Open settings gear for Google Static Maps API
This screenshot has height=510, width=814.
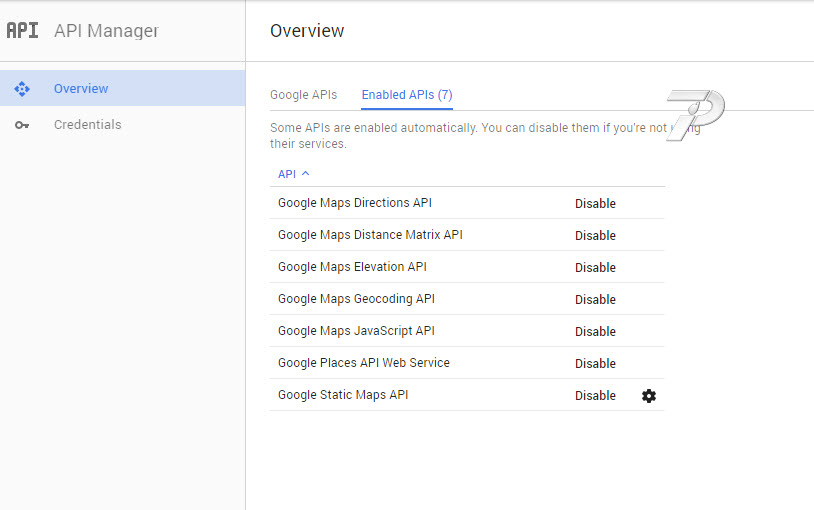[649, 396]
